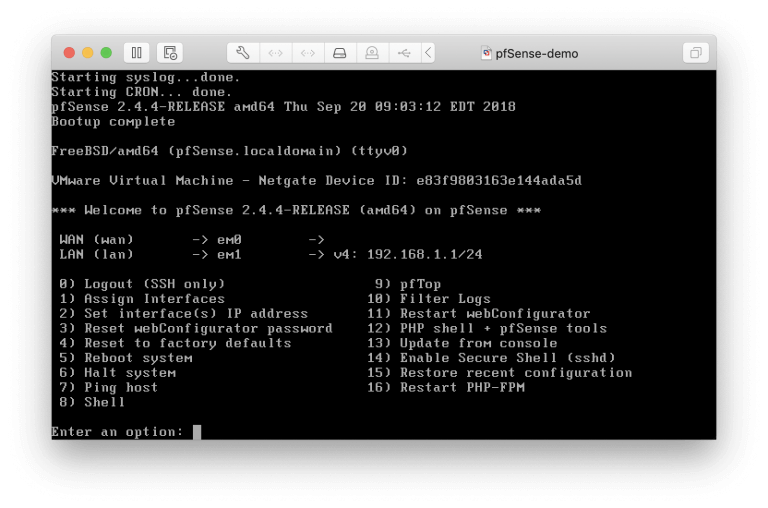Open the hard disk device icon
The image size is (768, 508).
coord(340,53)
